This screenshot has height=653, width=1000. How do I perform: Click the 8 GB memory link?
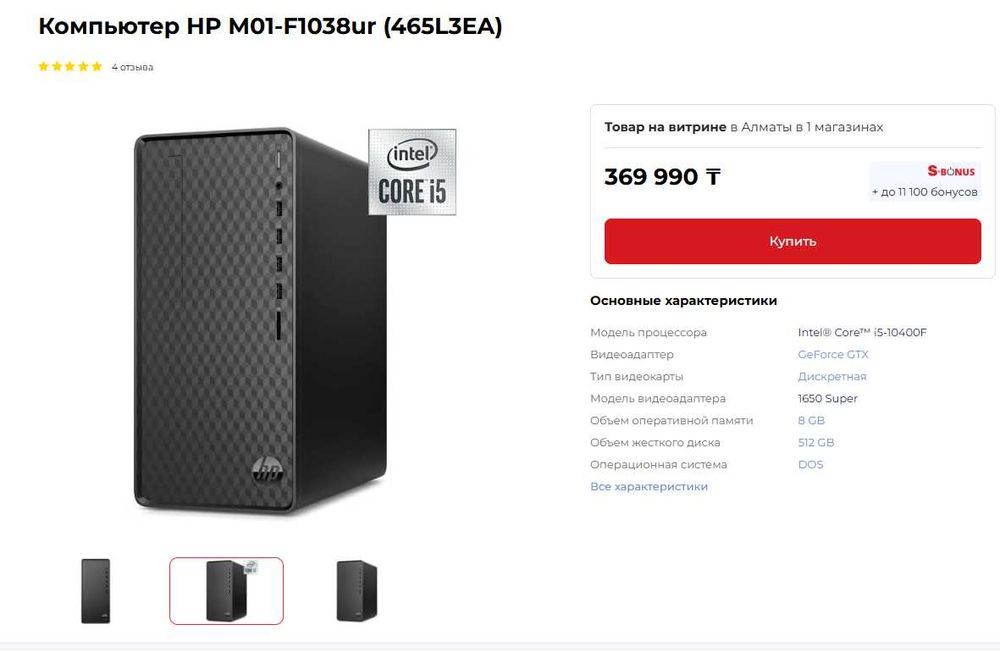pos(811,421)
